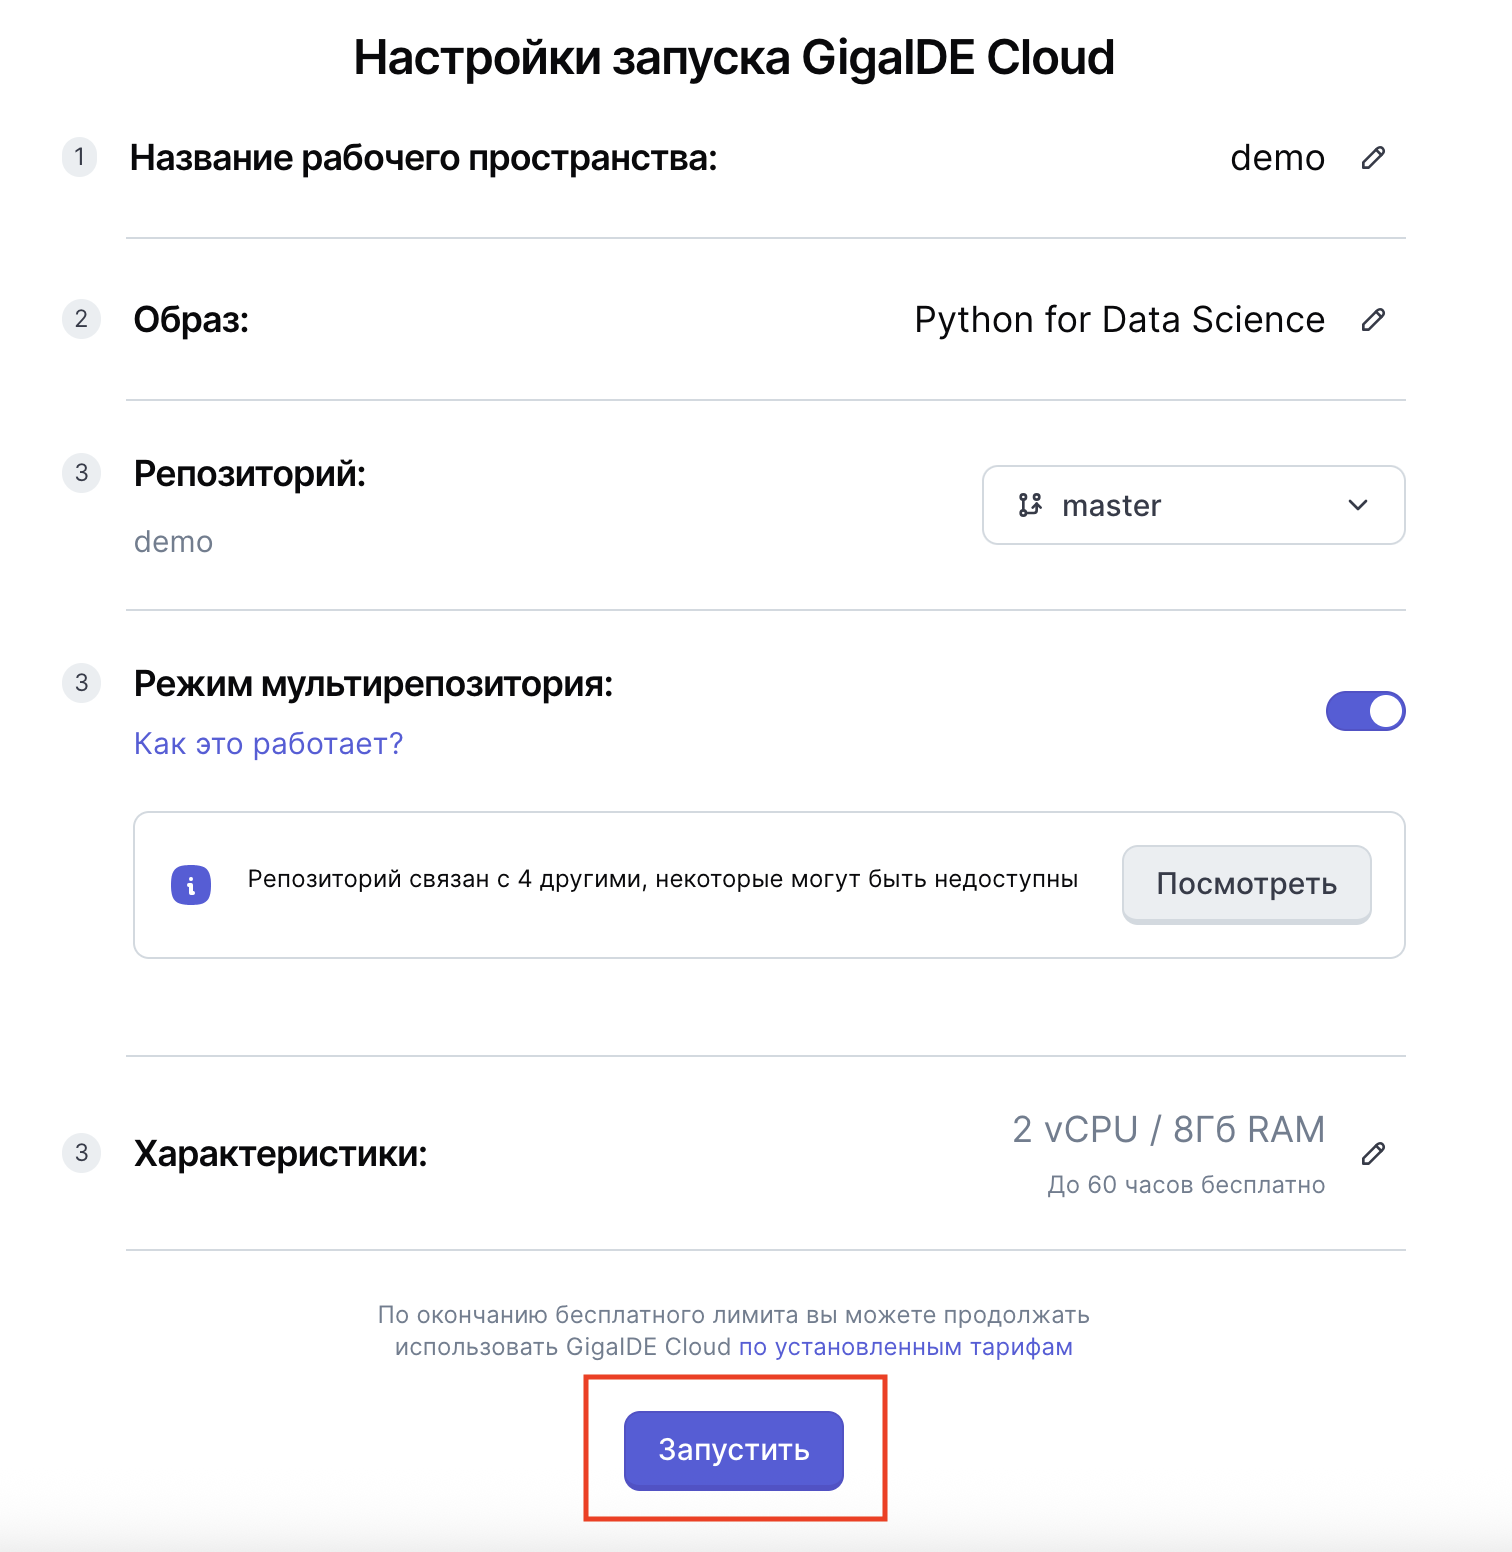Click the 2 vCPU / 8Гб RAM text
The height and width of the screenshot is (1552, 1512).
[1168, 1130]
